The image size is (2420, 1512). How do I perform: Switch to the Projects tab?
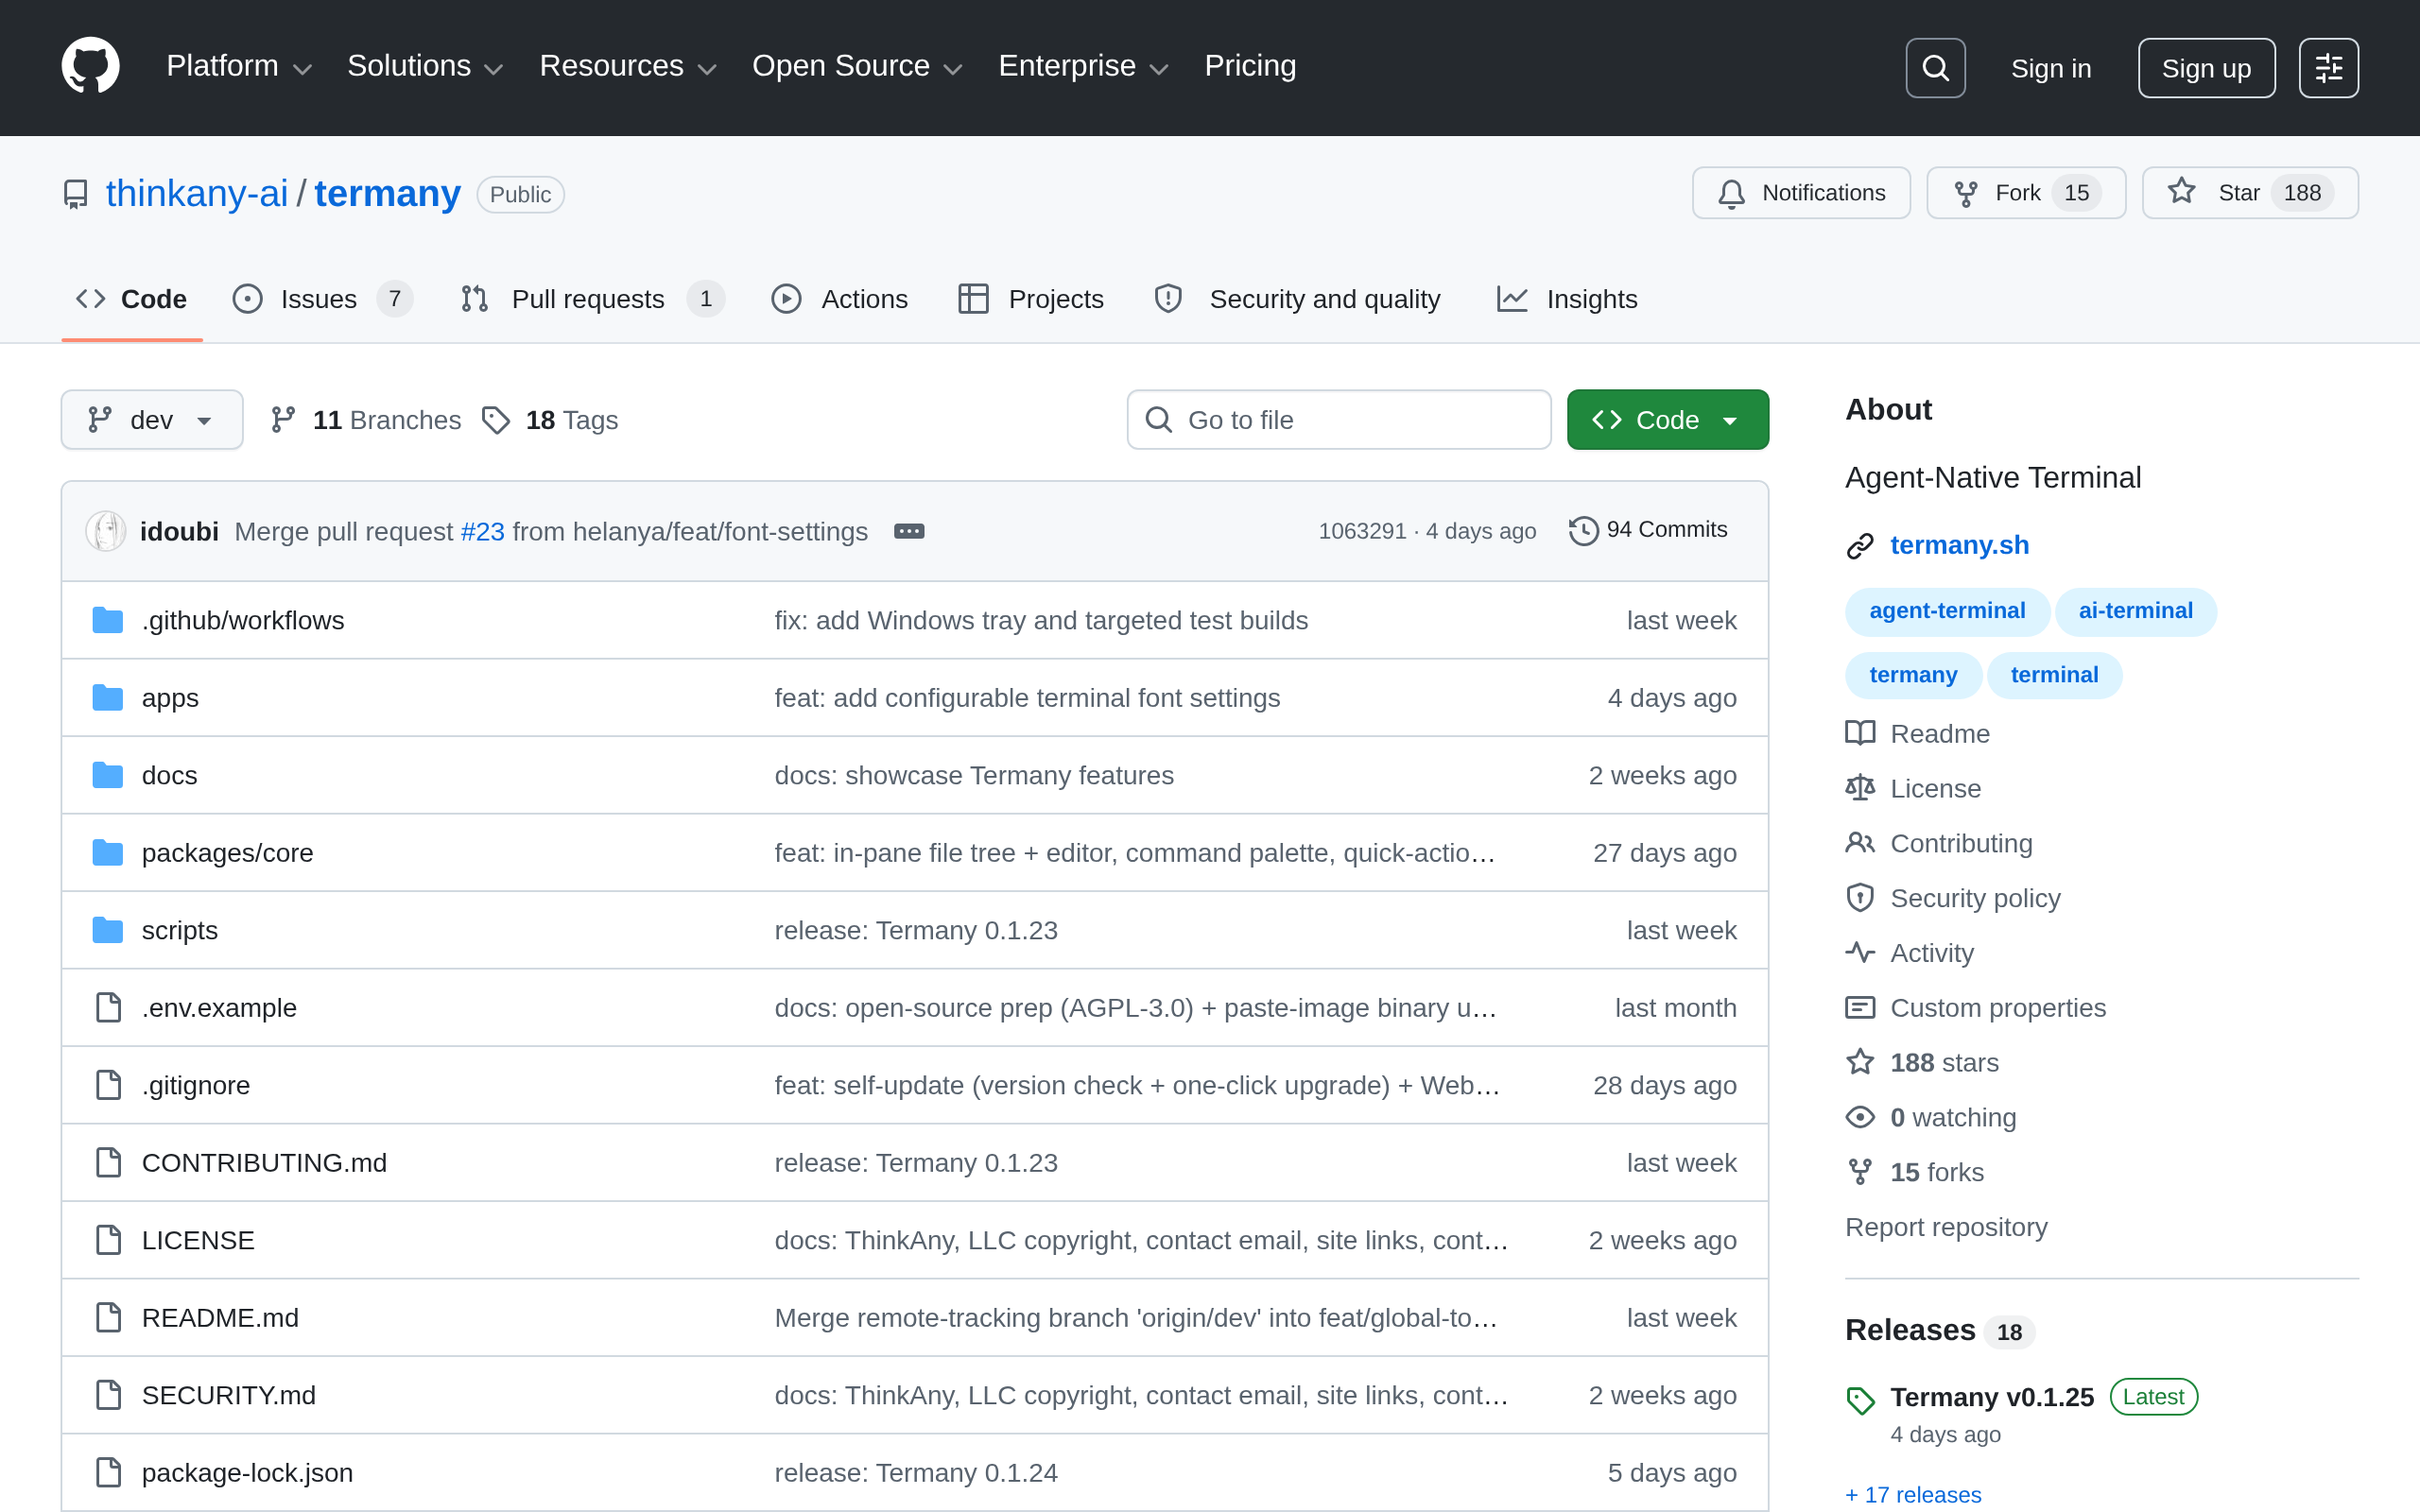pyautogui.click(x=1030, y=299)
